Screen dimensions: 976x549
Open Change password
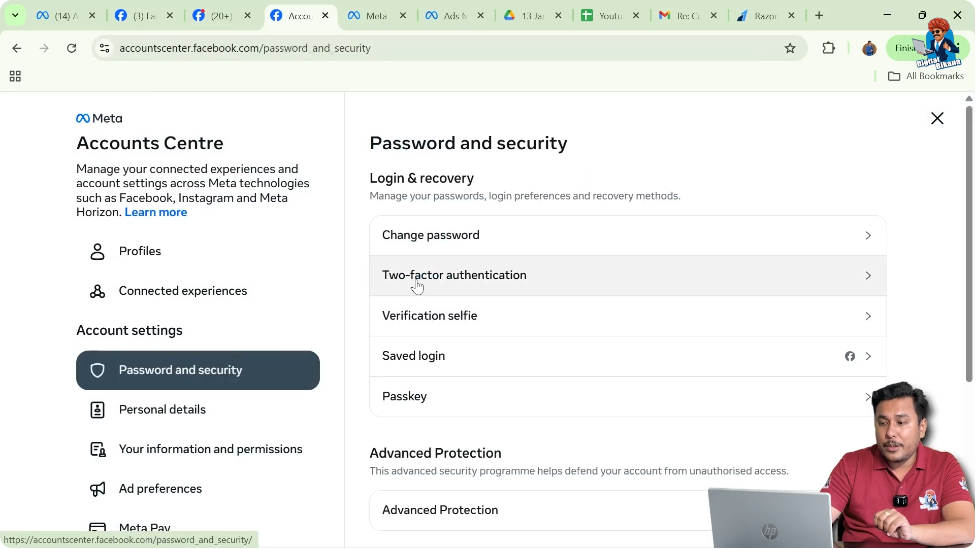[627, 235]
